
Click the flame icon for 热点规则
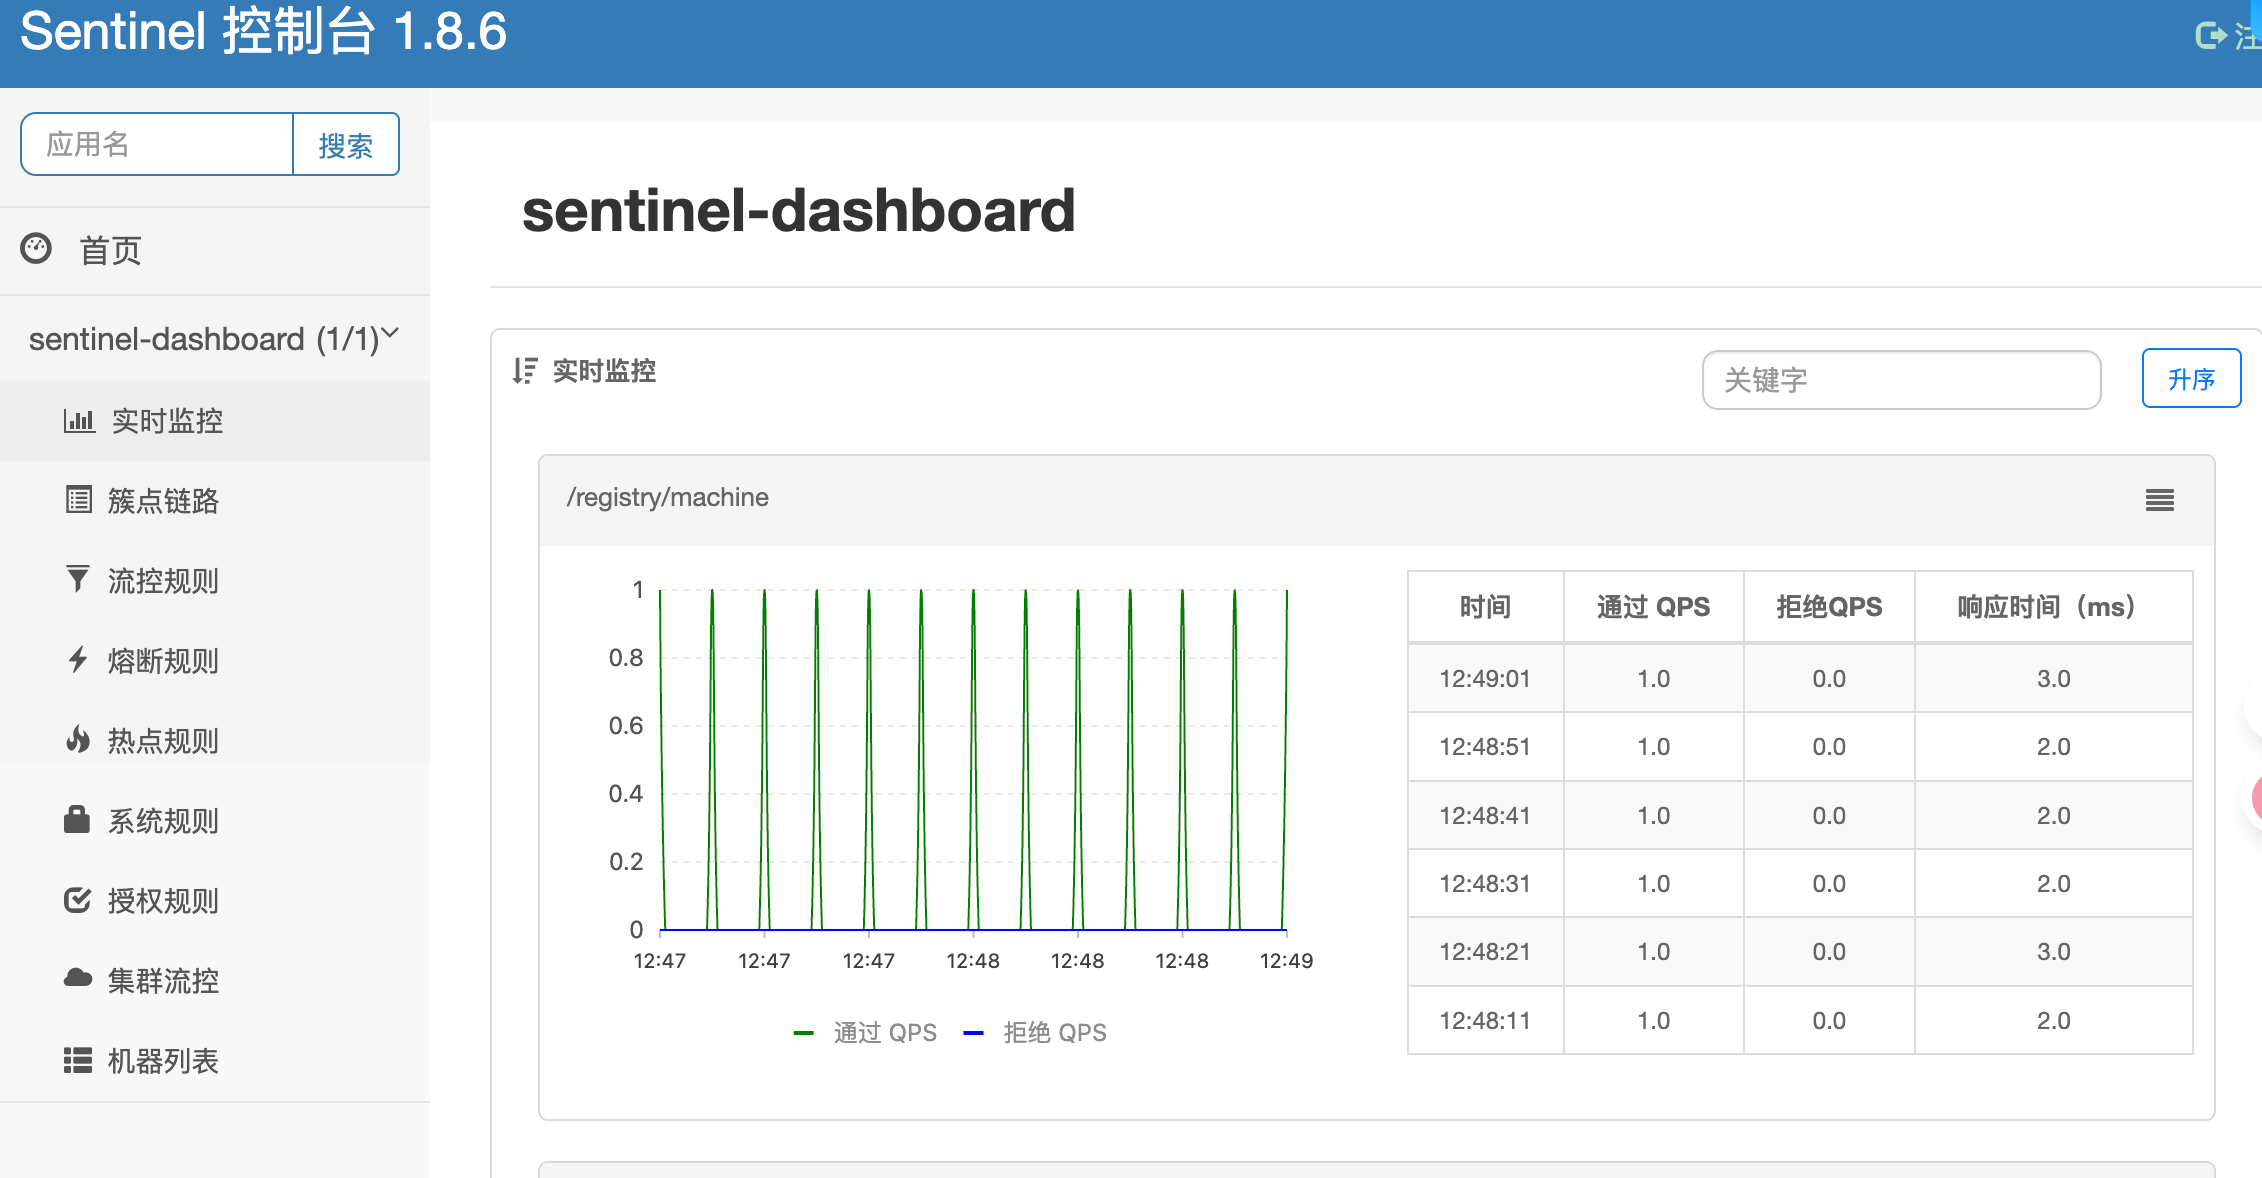pos(77,739)
